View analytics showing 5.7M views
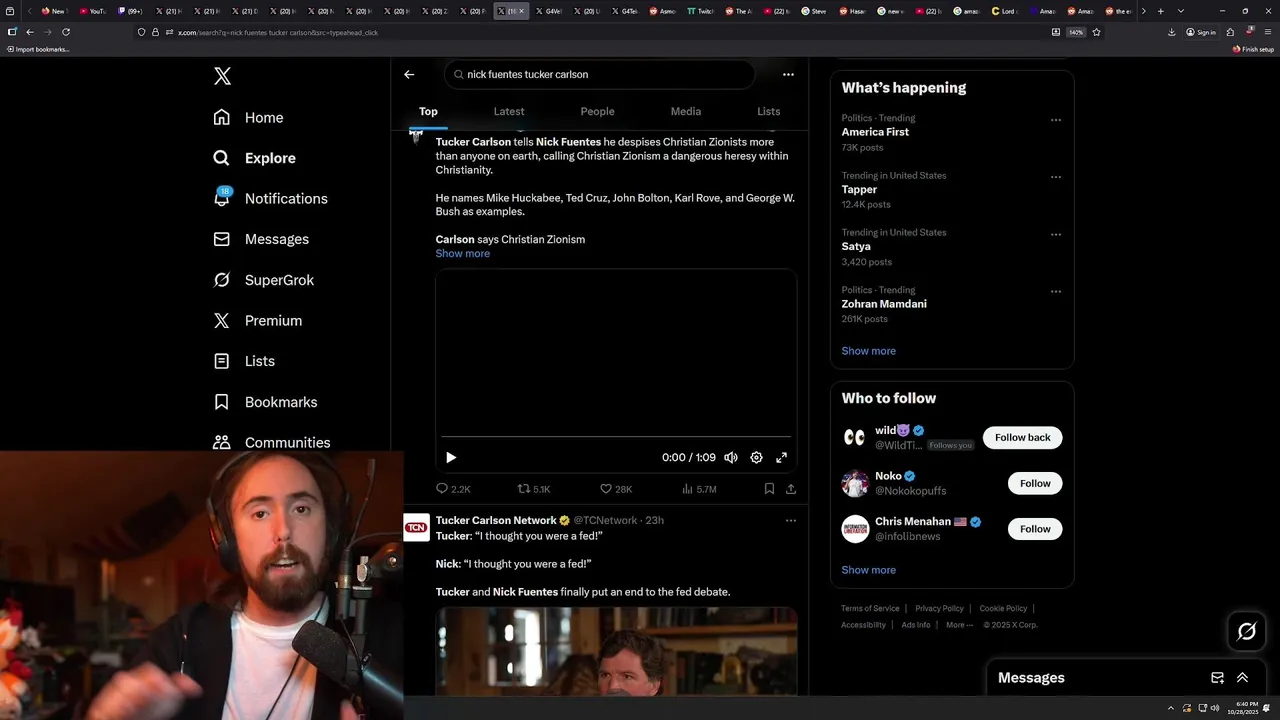Viewport: 1280px width, 720px height. coord(698,489)
